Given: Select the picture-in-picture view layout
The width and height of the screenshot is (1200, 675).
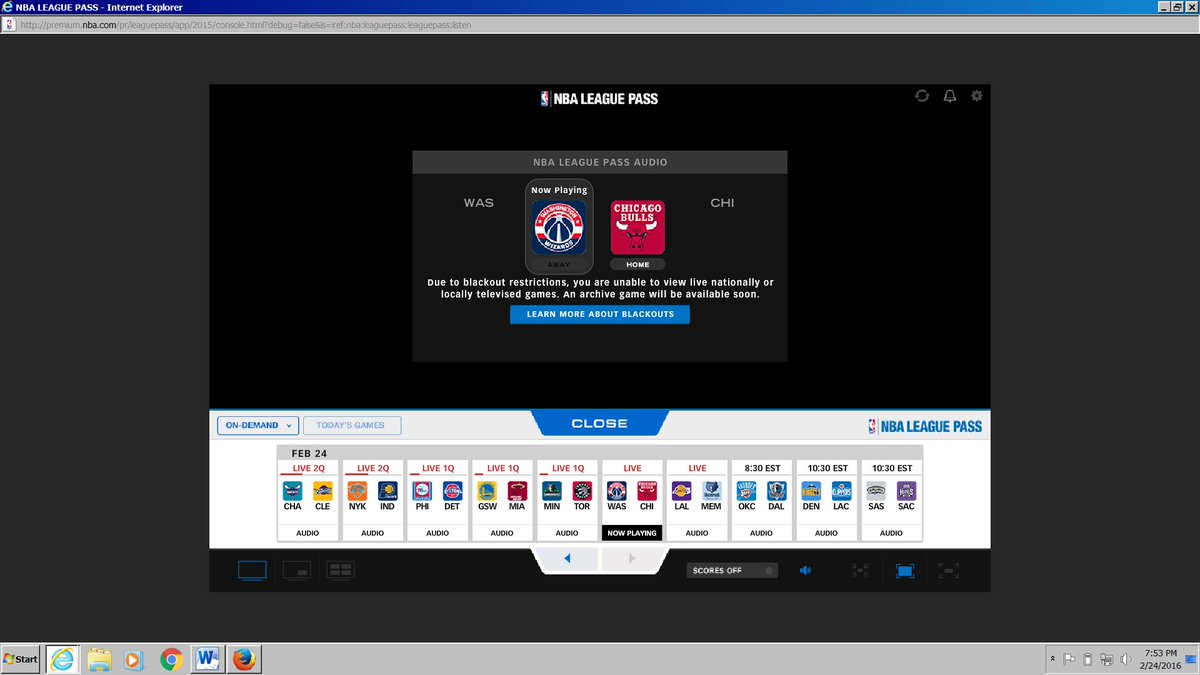Looking at the screenshot, I should [x=297, y=570].
